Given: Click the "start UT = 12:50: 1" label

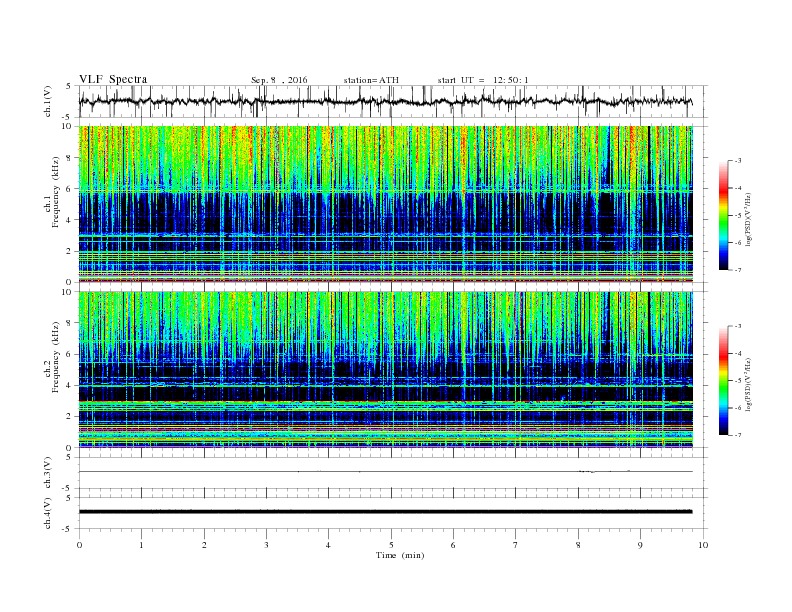Looking at the screenshot, I should 483,80.
